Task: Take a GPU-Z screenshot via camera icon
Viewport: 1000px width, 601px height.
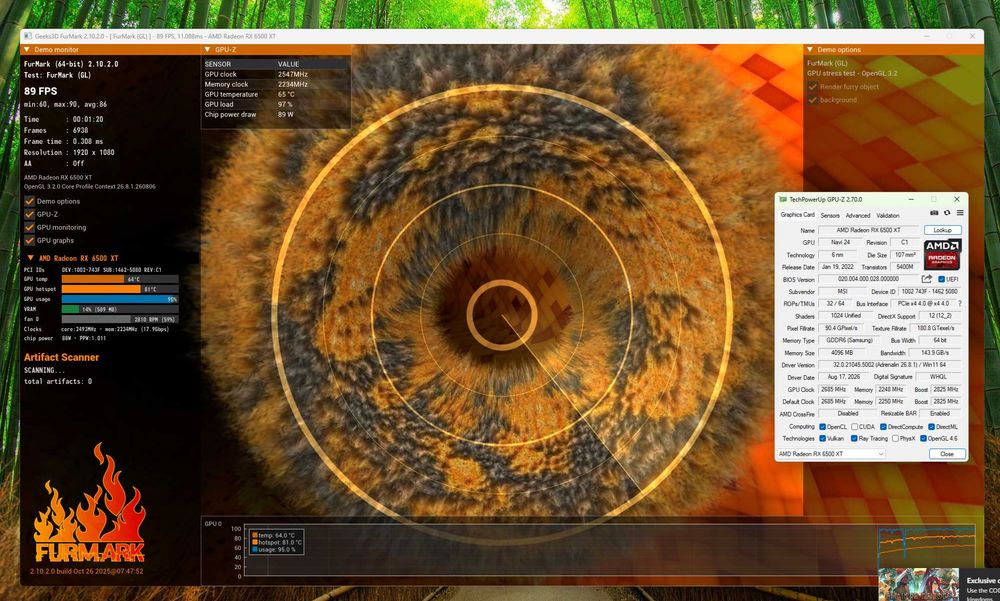Action: (934, 213)
